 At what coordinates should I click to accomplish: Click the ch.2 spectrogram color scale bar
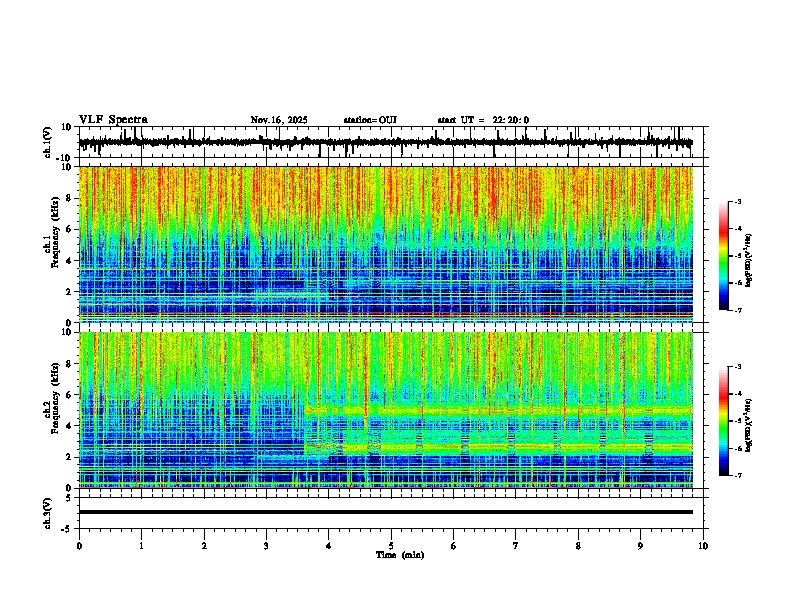724,421
